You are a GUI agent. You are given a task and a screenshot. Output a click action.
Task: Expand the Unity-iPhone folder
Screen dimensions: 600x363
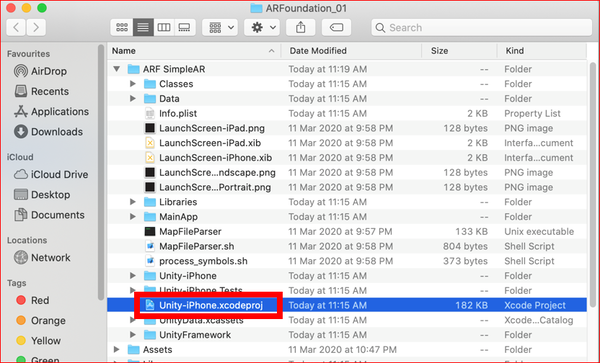[x=133, y=276]
